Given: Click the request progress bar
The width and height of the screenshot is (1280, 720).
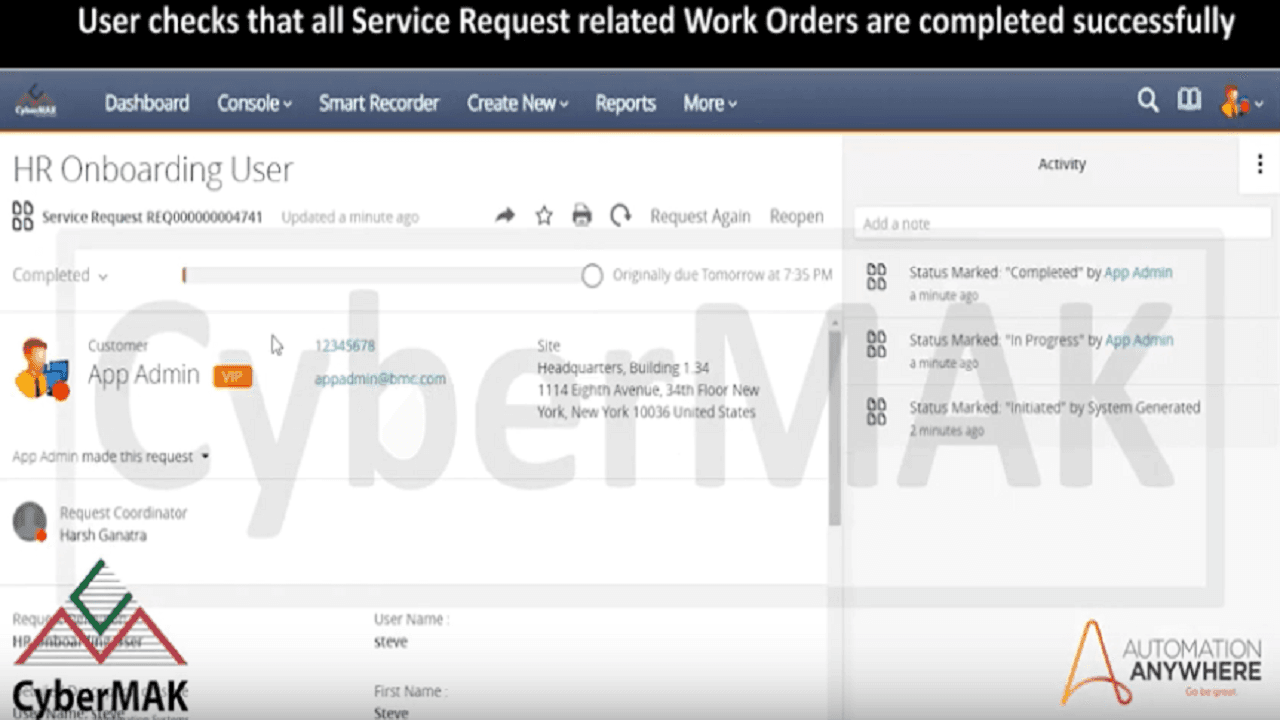Looking at the screenshot, I should pos(383,275).
